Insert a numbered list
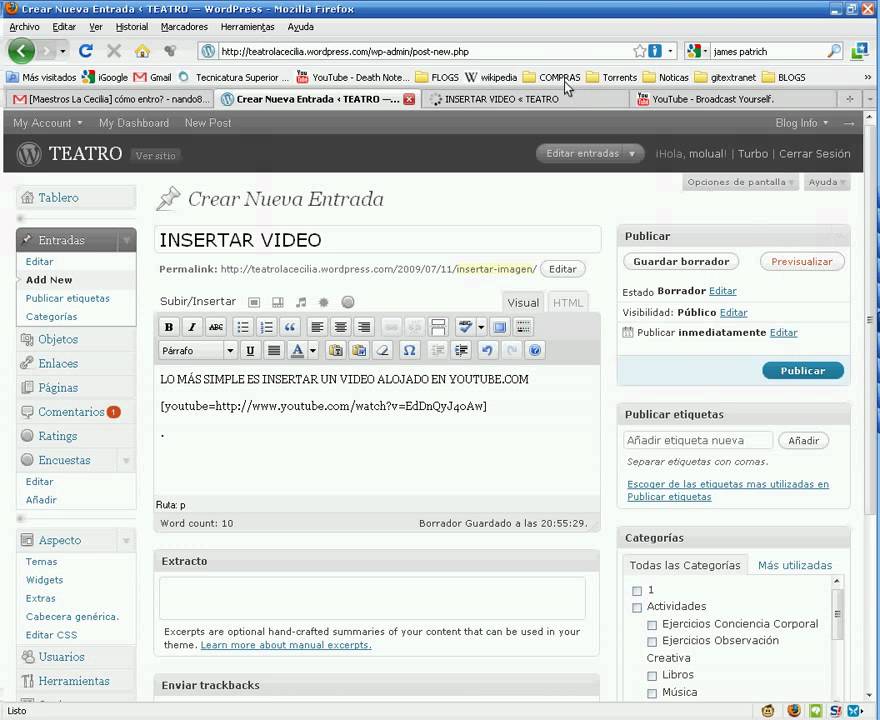880x720 pixels. coord(267,327)
